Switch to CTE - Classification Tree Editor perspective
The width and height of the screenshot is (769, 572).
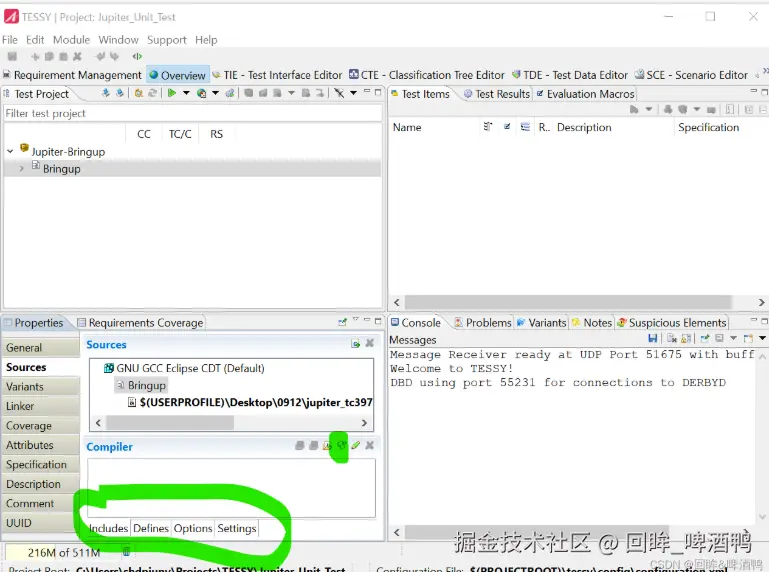point(427,75)
